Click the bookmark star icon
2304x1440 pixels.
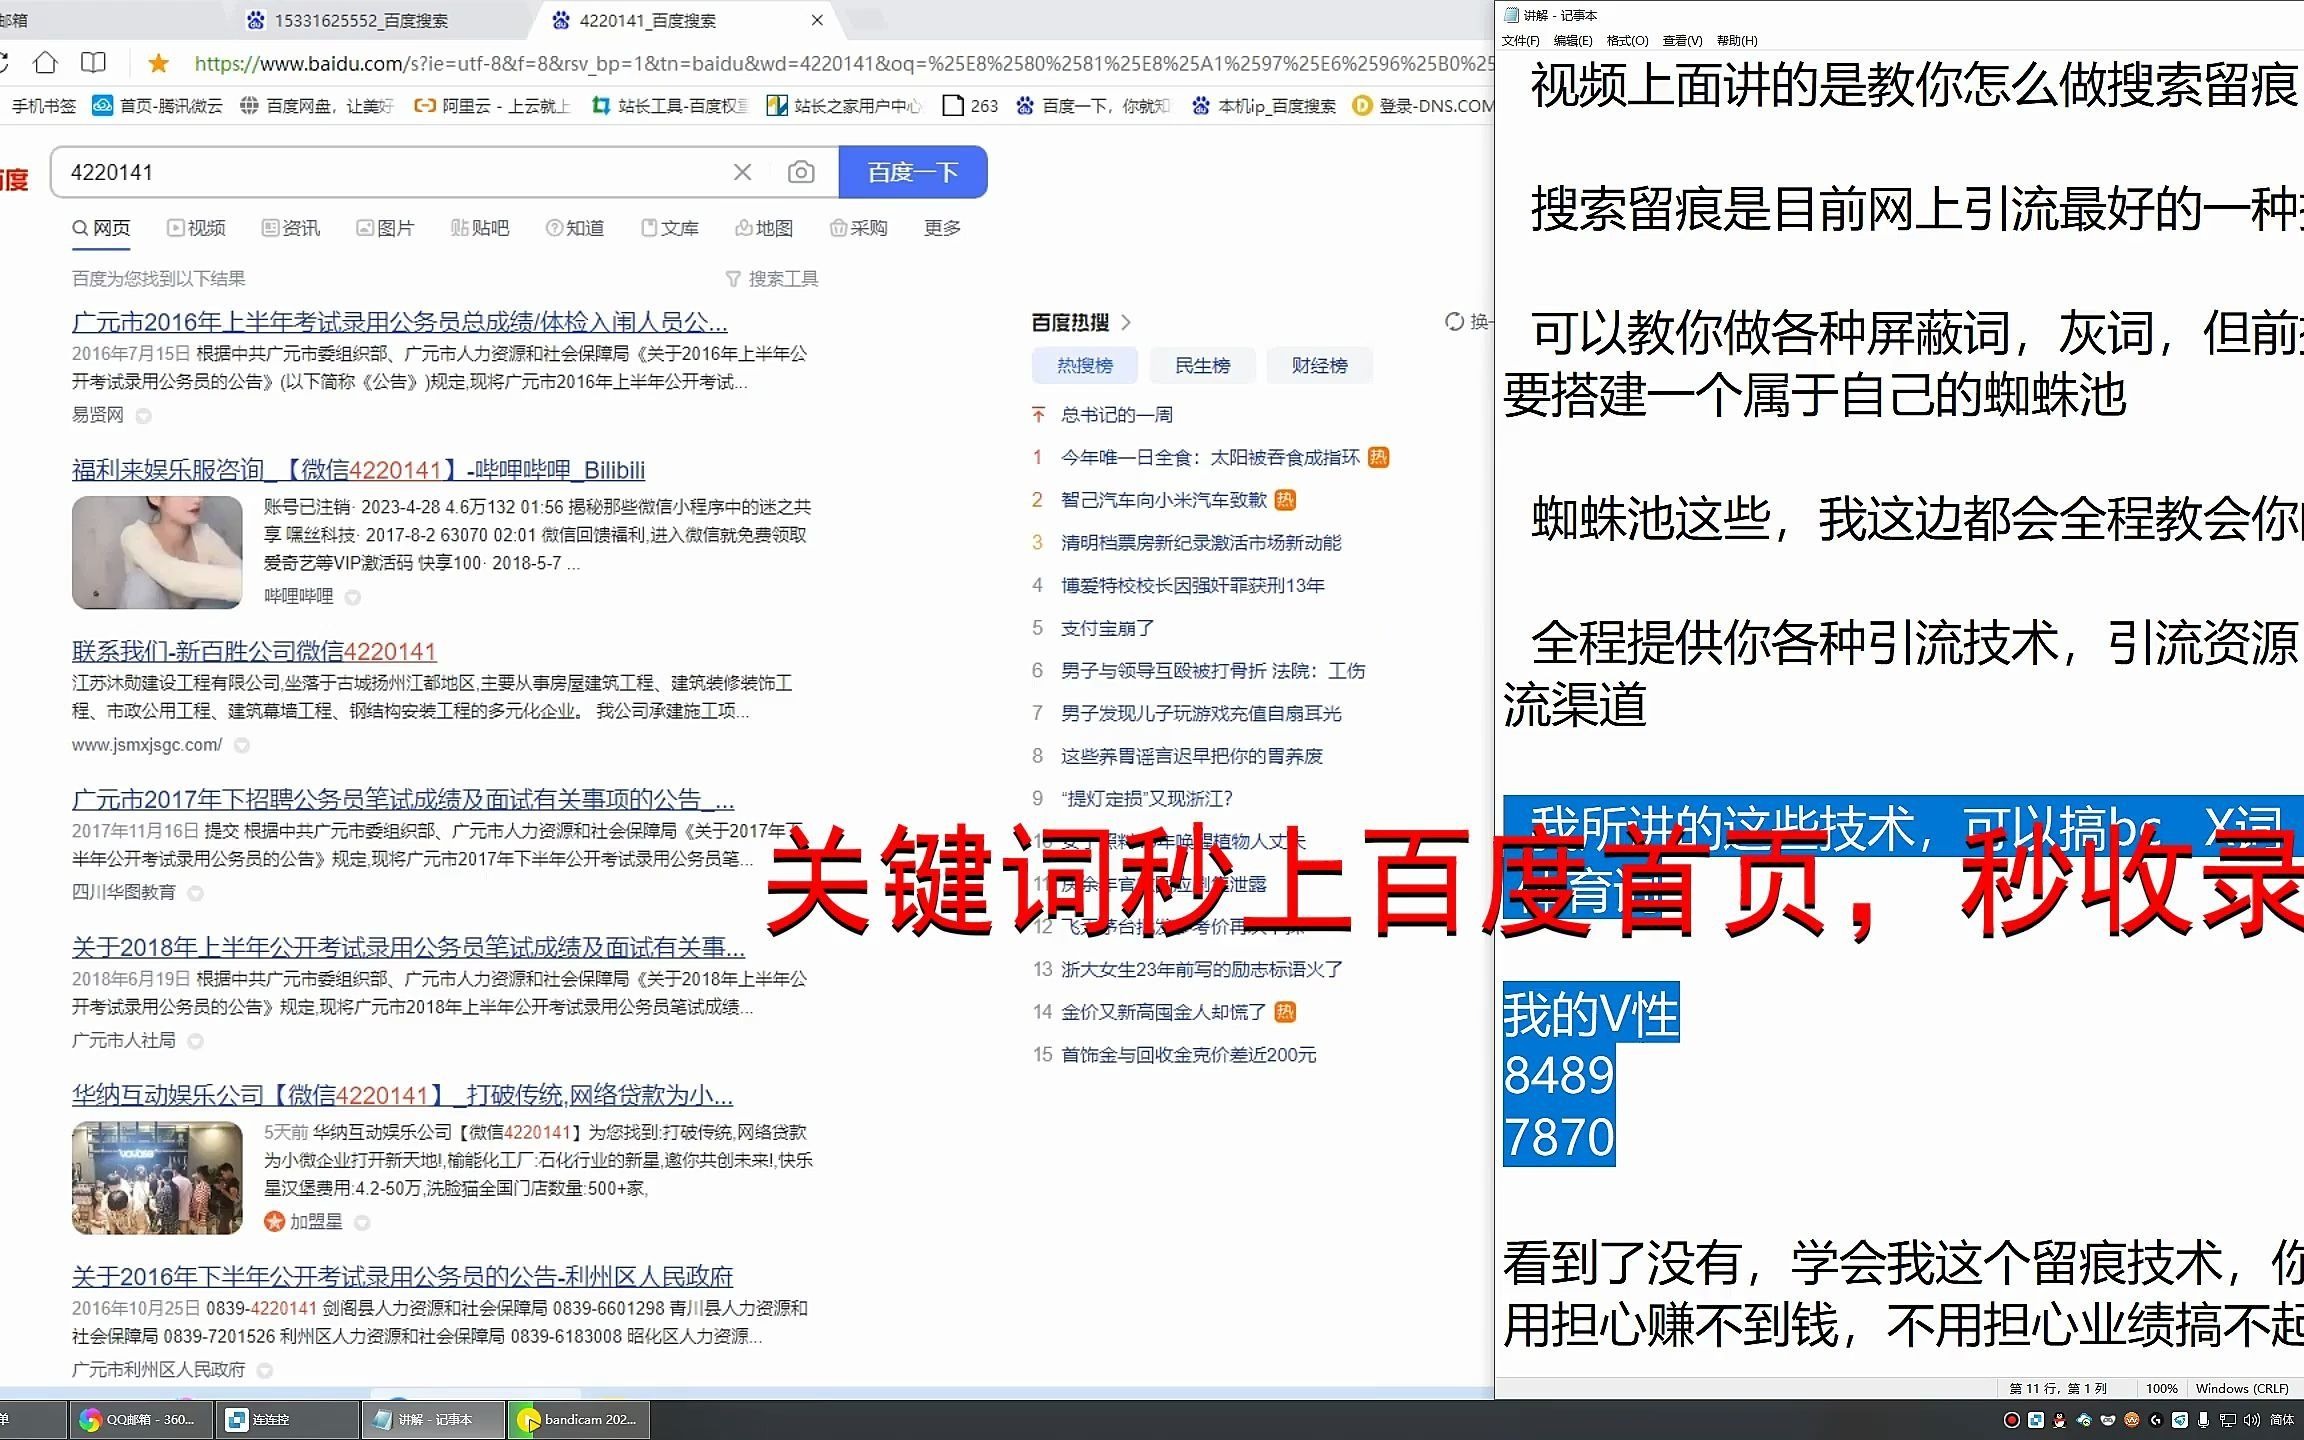pos(158,64)
